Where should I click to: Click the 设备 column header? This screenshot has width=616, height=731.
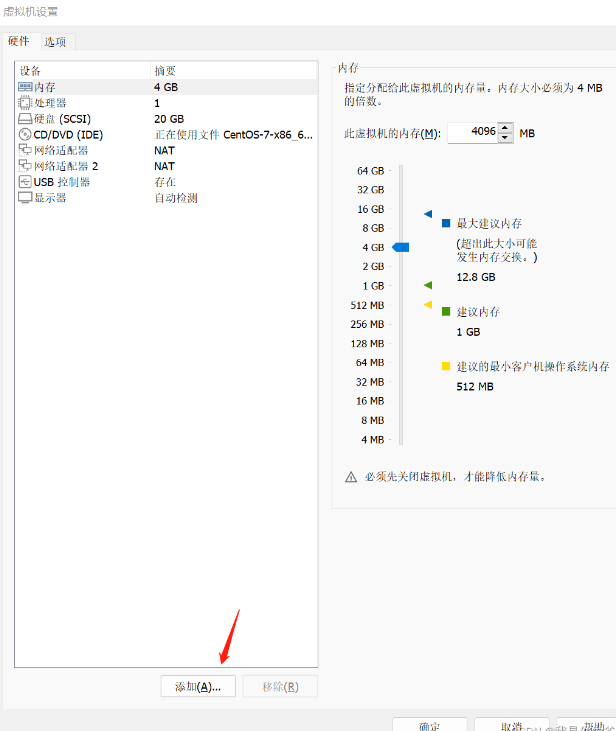[x=83, y=70]
